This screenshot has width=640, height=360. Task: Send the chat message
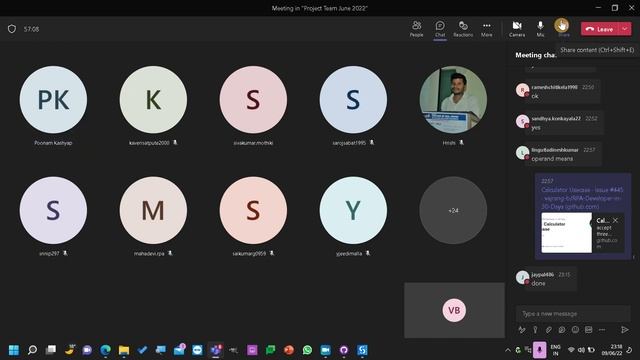pos(624,329)
